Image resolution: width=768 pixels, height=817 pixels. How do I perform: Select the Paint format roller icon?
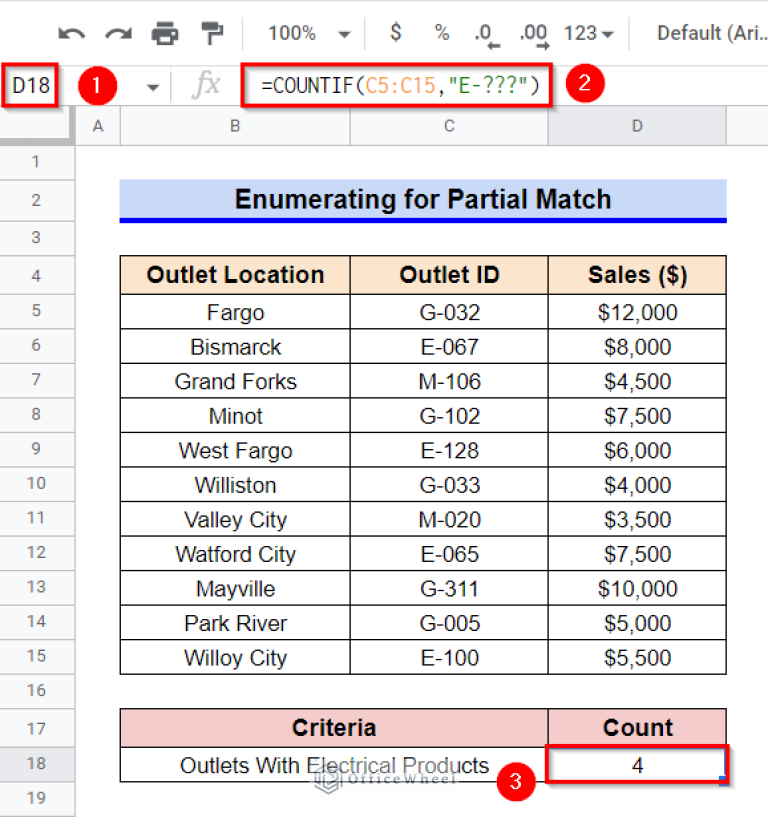(211, 34)
